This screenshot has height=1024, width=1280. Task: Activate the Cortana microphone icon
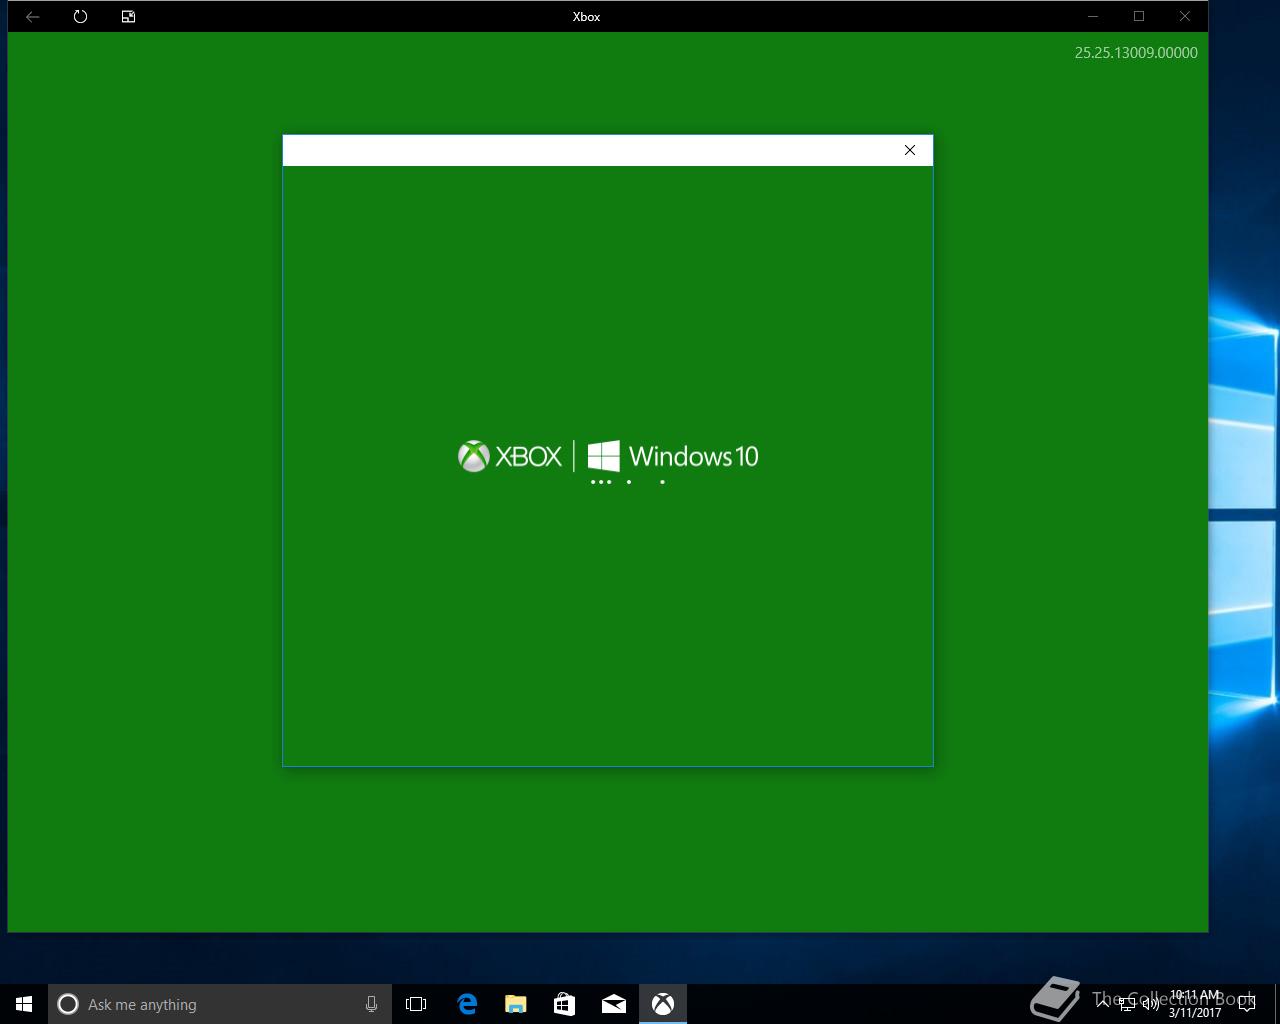coord(371,1004)
